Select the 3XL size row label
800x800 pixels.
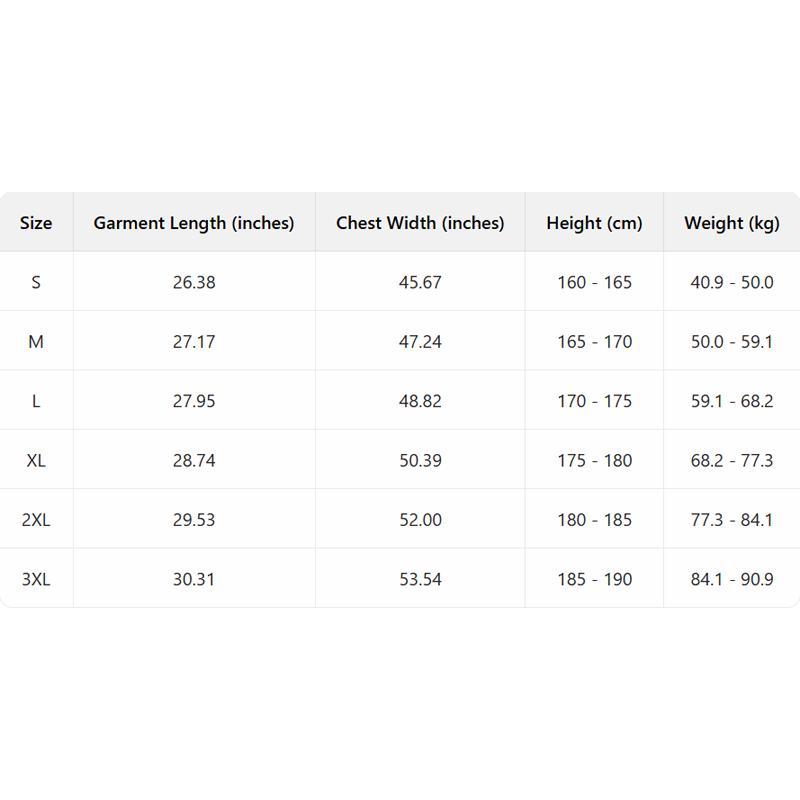[36, 579]
